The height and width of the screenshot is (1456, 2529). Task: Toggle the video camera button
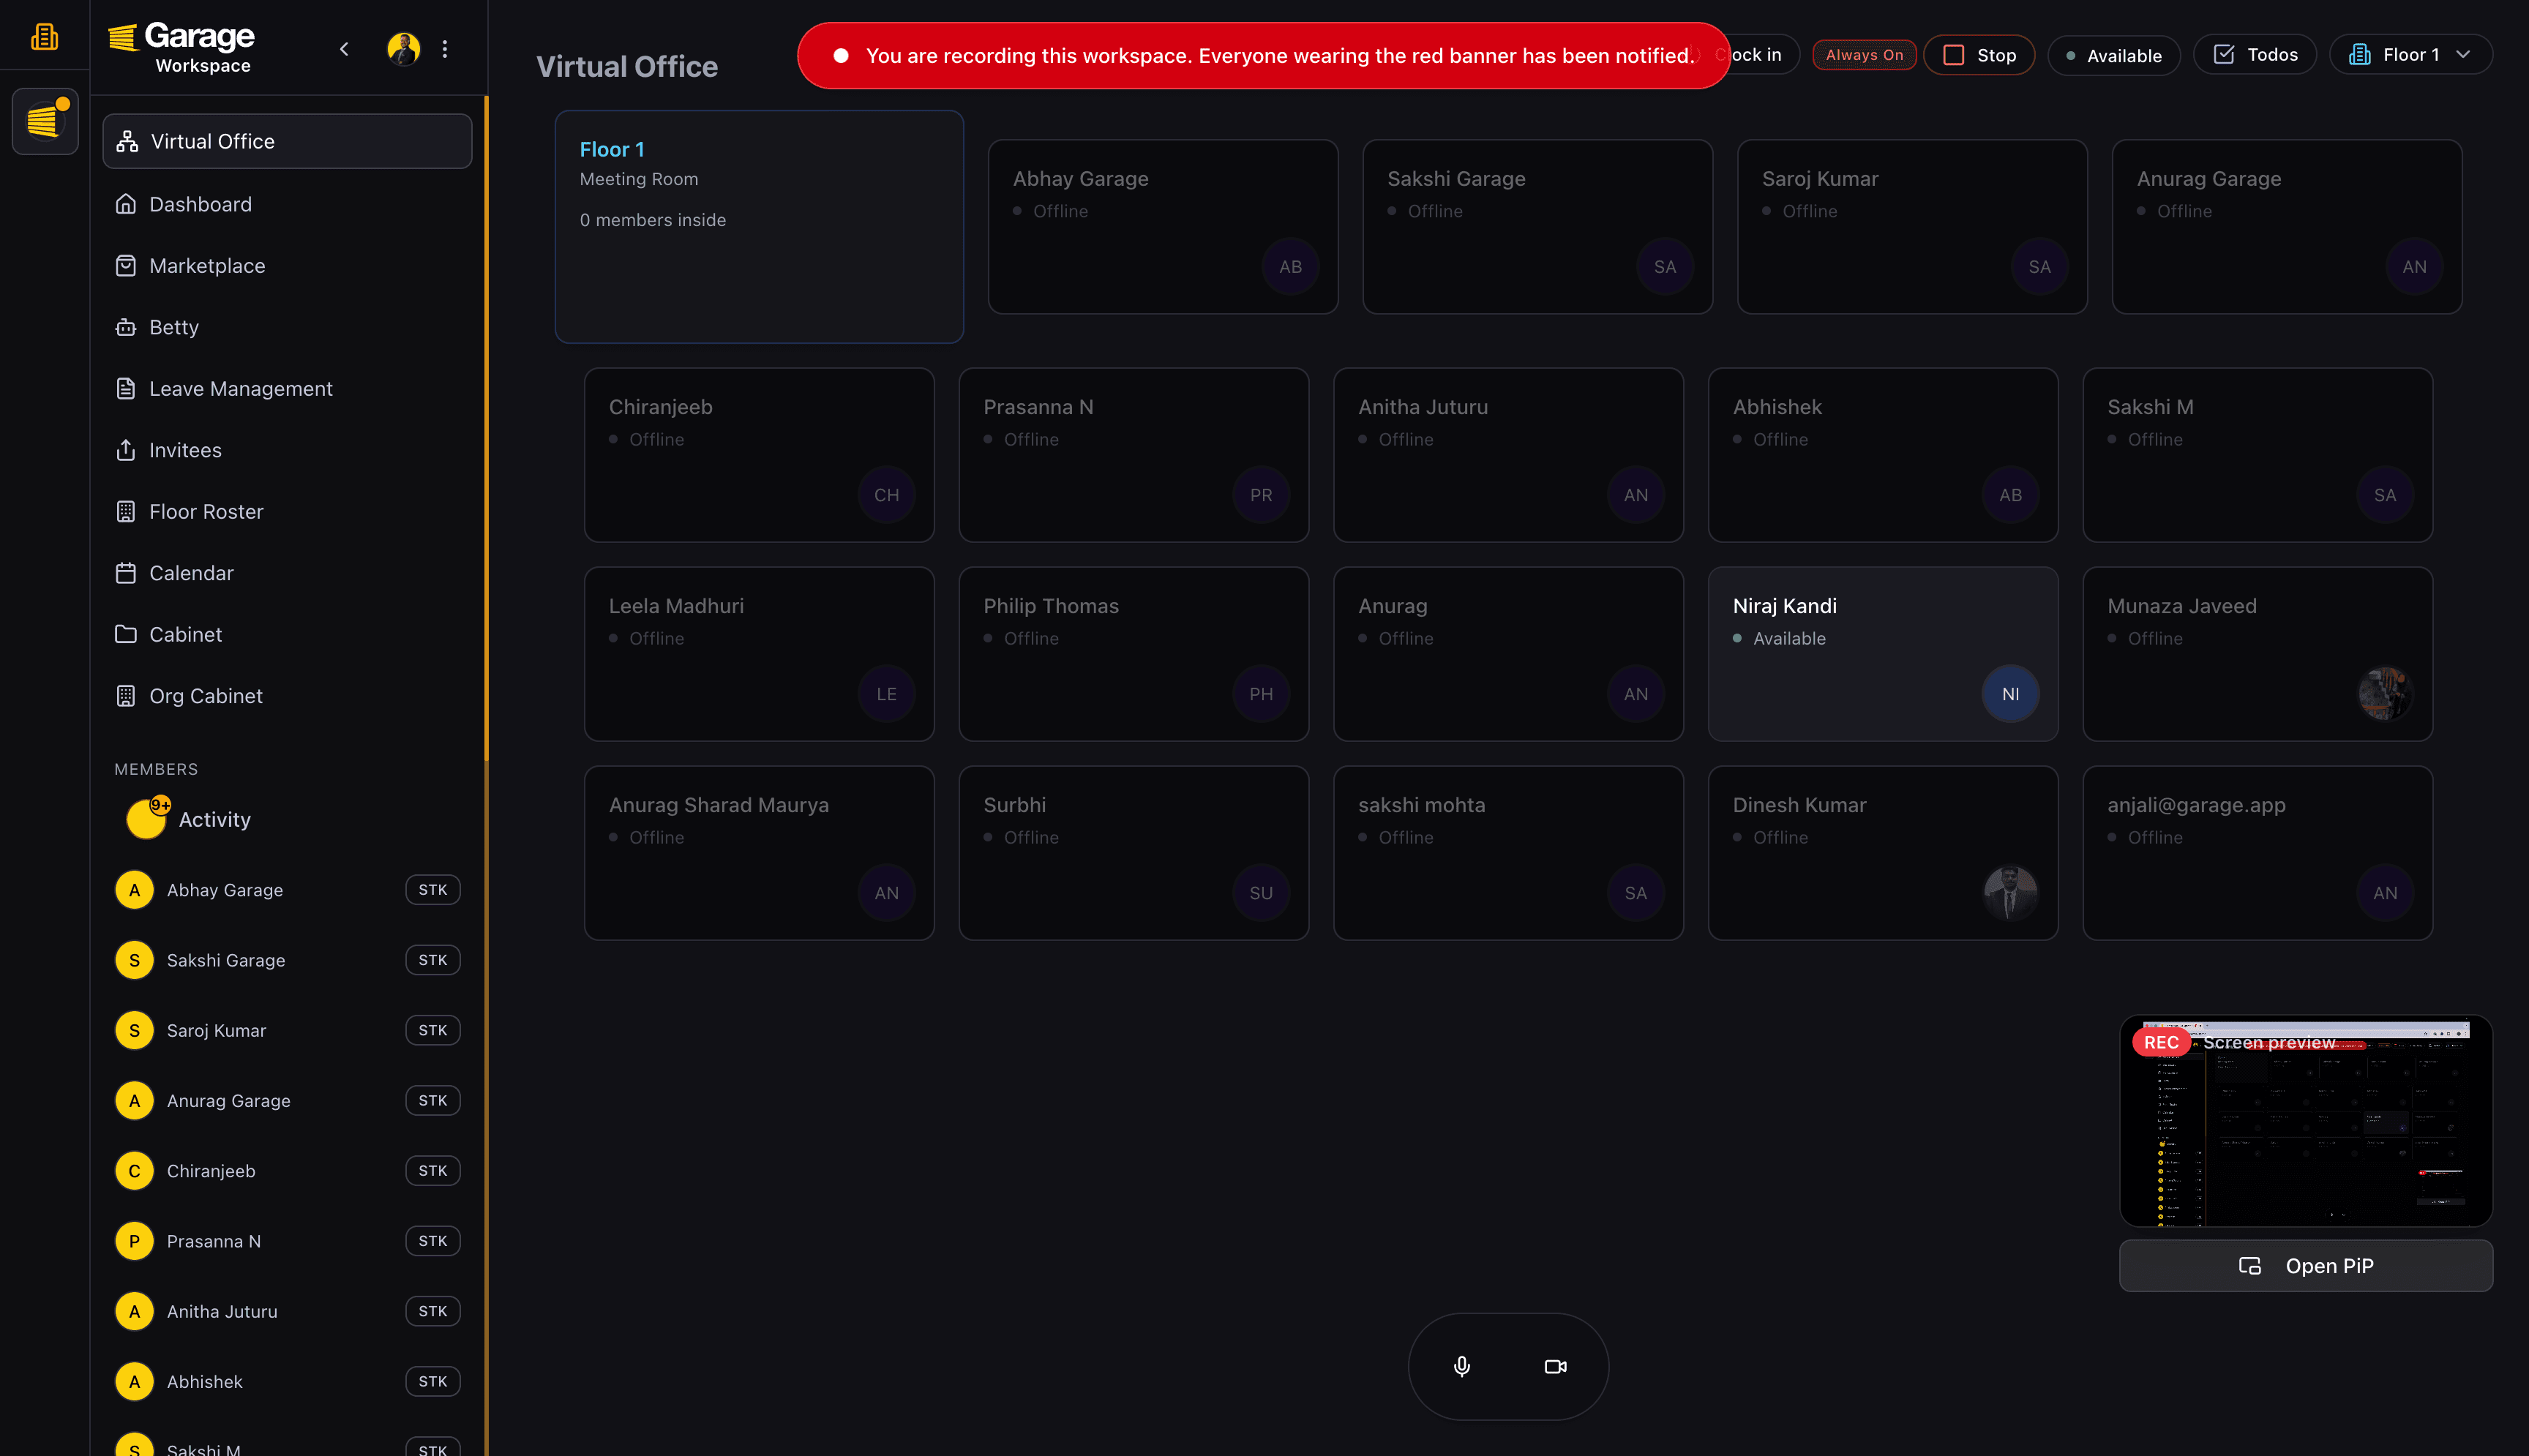(x=1555, y=1366)
